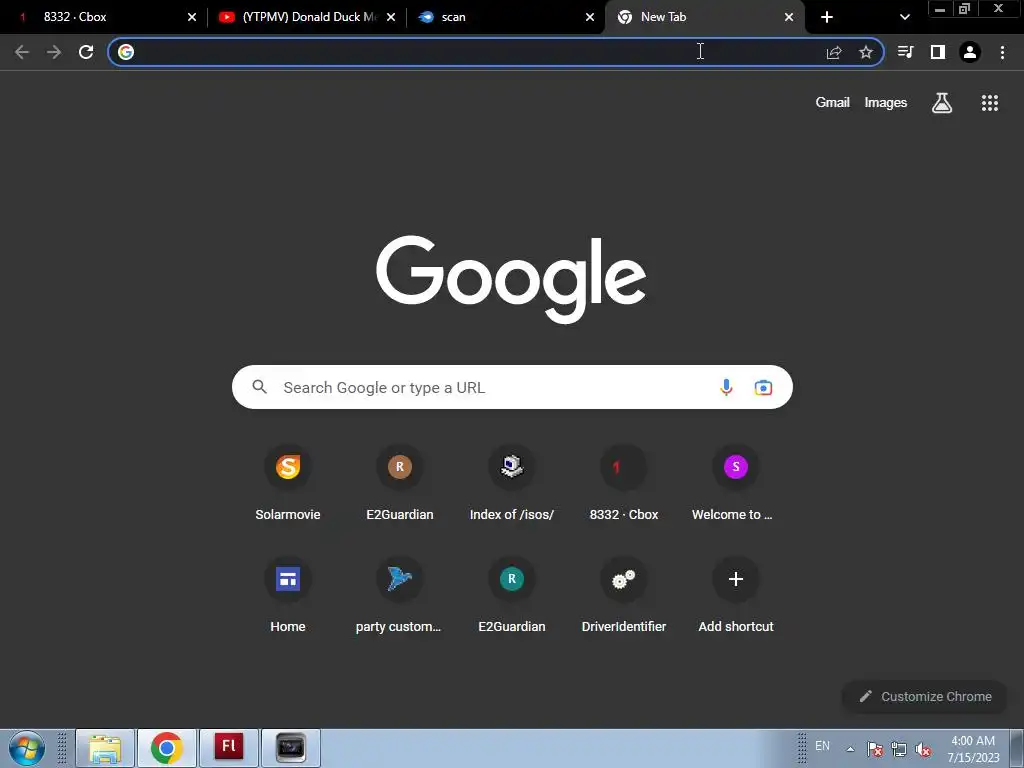Start voice search with the microphone icon
1024x768 pixels.
[726, 387]
